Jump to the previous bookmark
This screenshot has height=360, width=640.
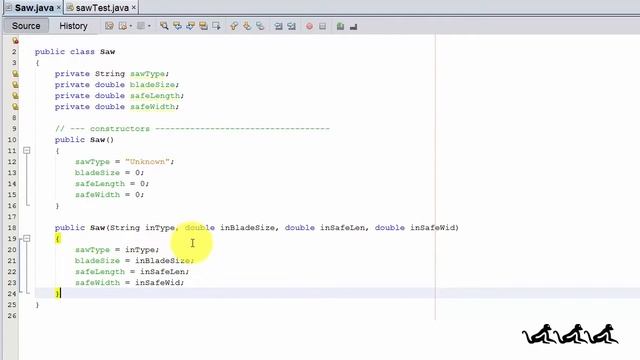click(234, 26)
